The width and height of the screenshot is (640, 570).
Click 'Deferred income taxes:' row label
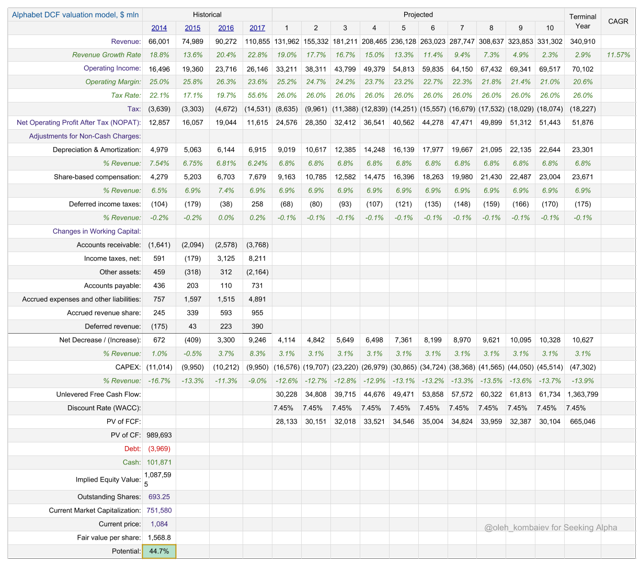point(105,204)
